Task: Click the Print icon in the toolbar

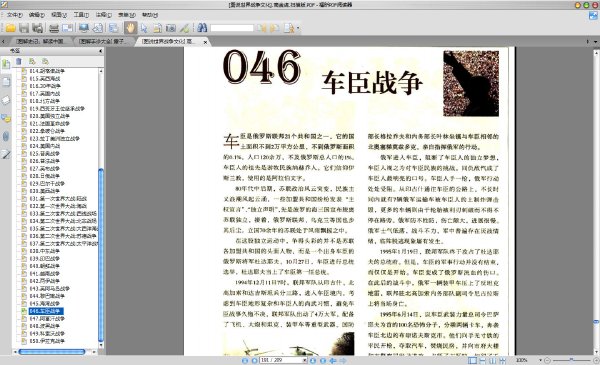Action: 54,28
